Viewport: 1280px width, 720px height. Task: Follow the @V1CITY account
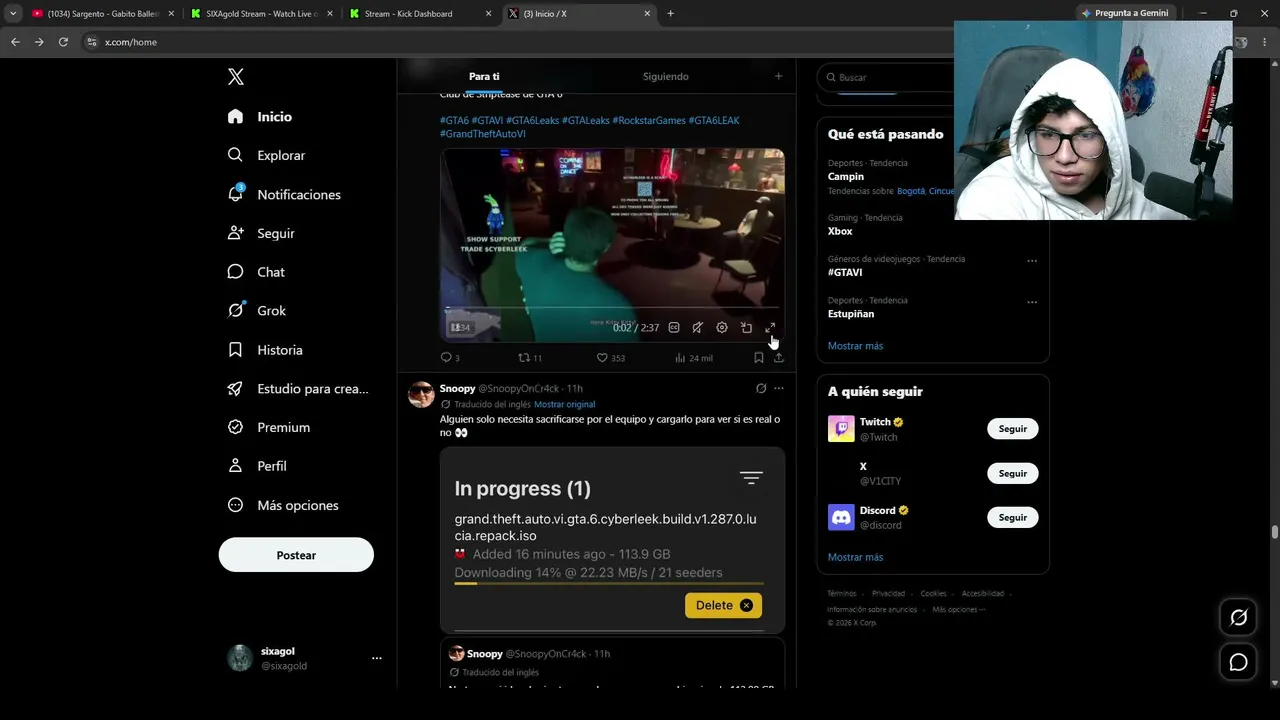pos(1013,473)
